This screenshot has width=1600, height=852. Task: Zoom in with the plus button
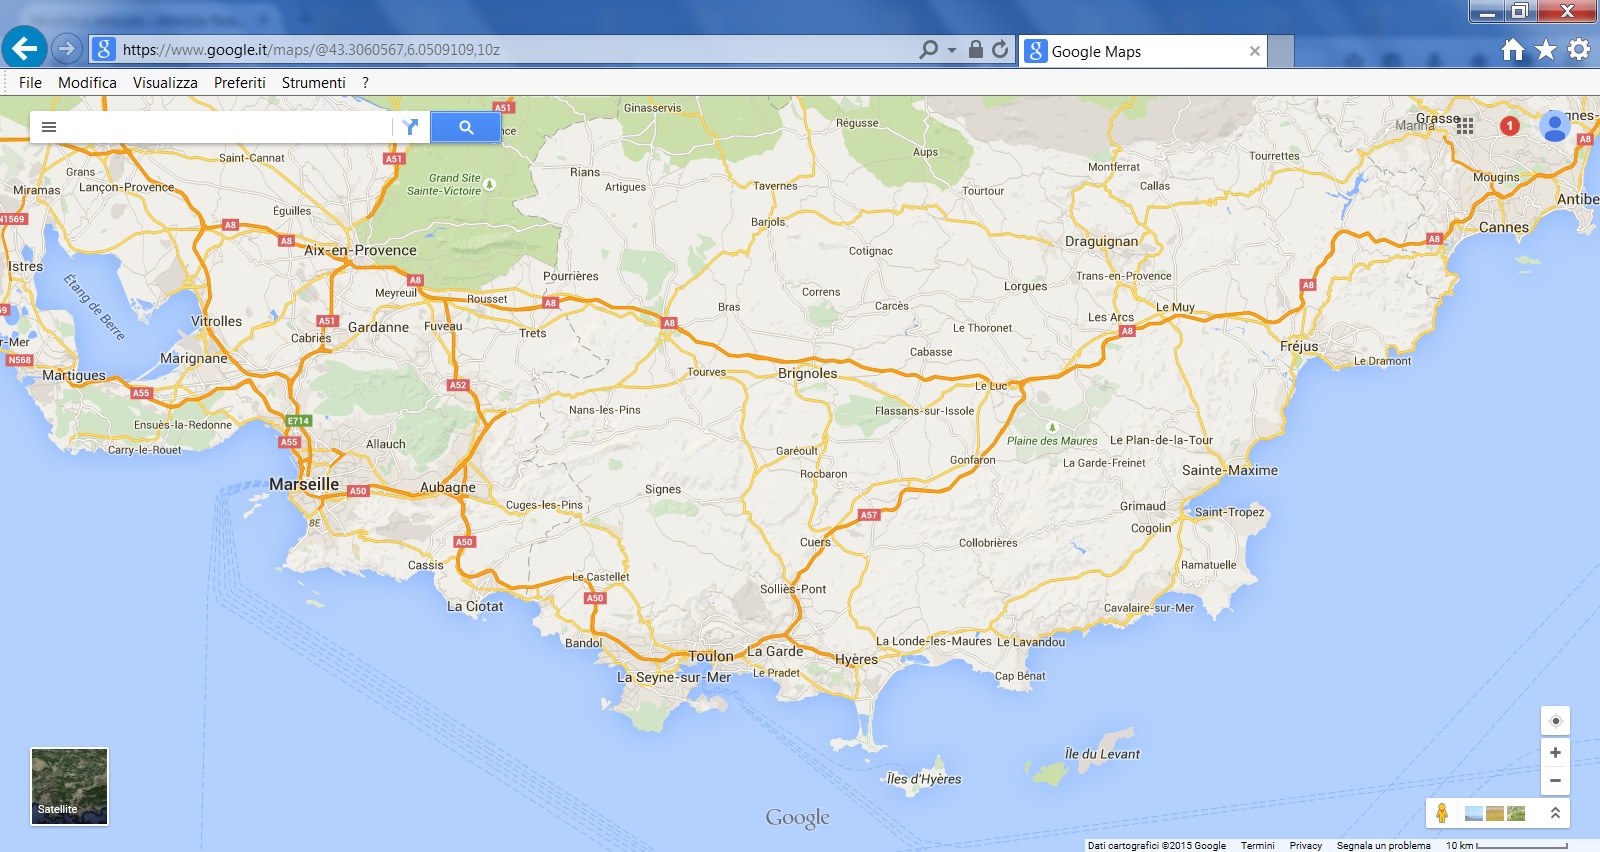(1555, 753)
